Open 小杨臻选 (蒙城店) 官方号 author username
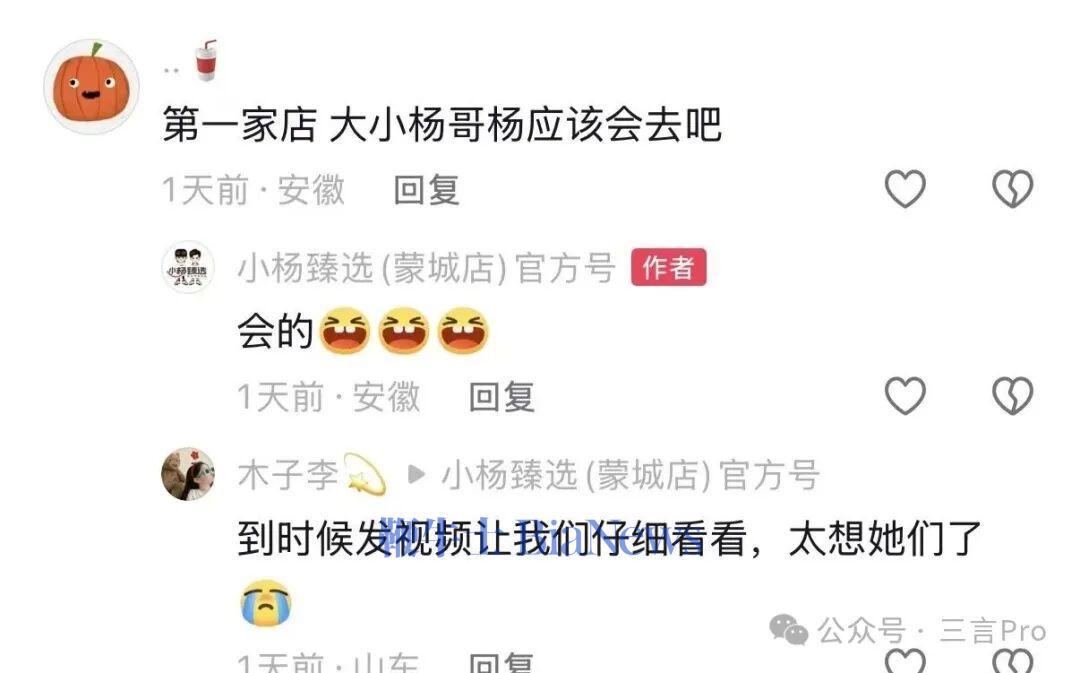The width and height of the screenshot is (1080, 673). (426, 268)
